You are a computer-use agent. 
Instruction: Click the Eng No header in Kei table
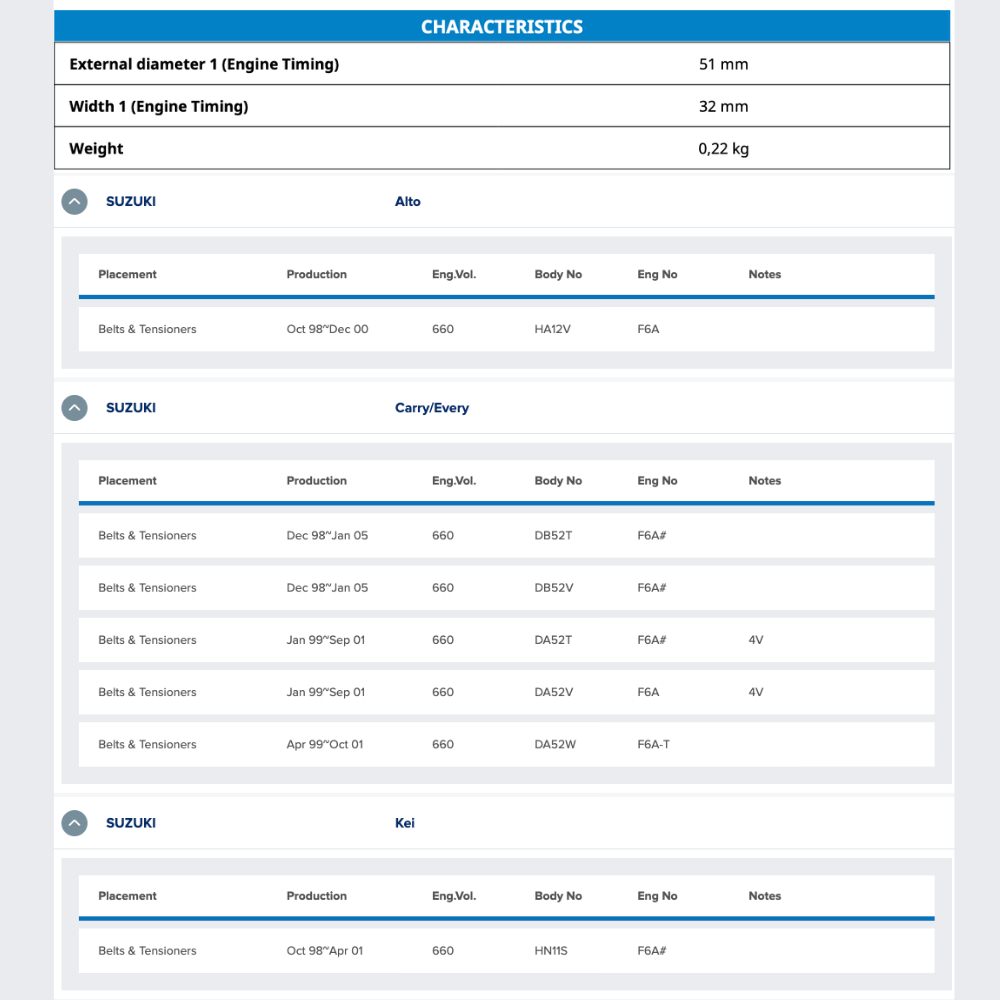[657, 896]
